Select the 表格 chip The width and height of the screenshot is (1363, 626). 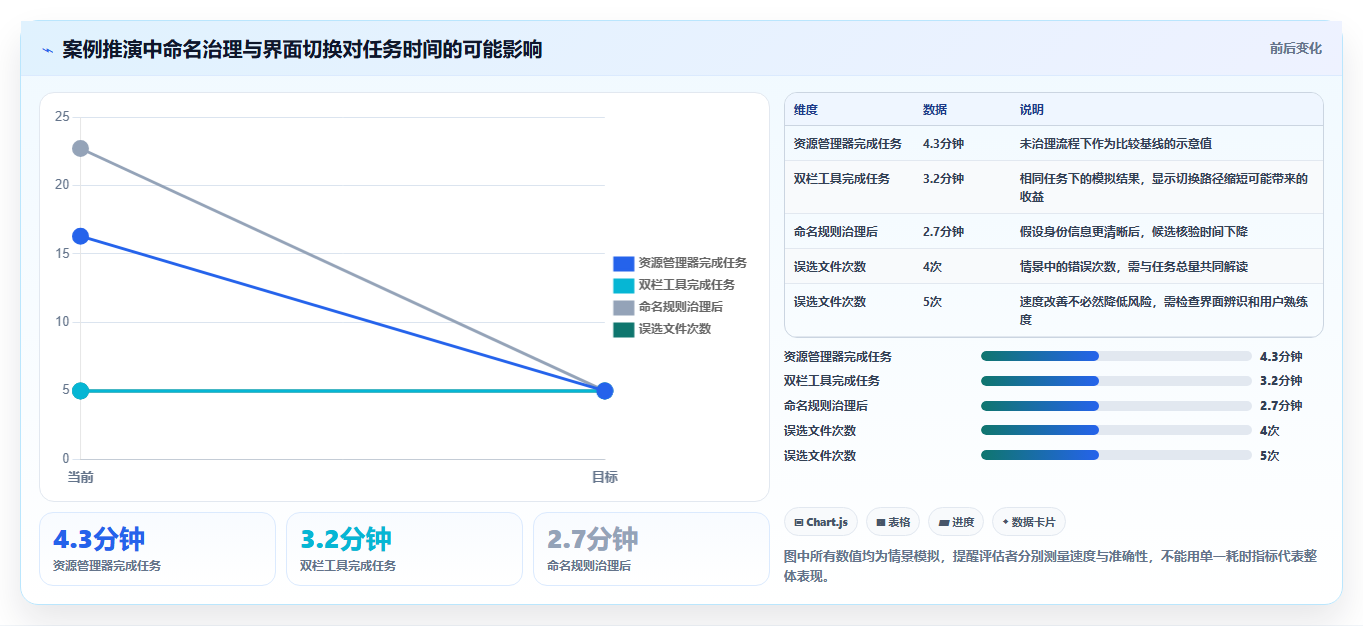[893, 522]
